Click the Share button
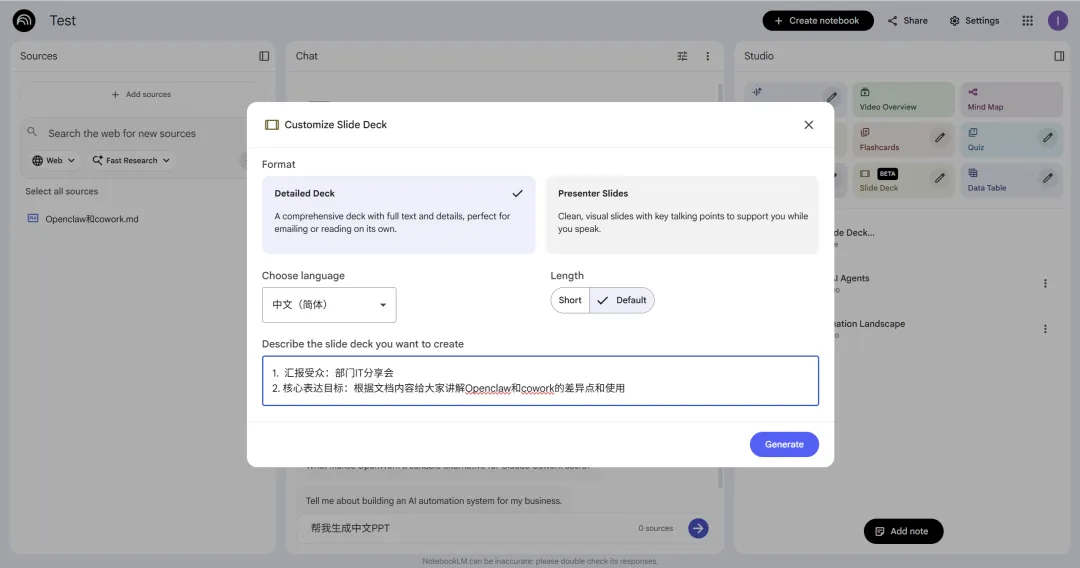The width and height of the screenshot is (1080, 568). point(907,21)
